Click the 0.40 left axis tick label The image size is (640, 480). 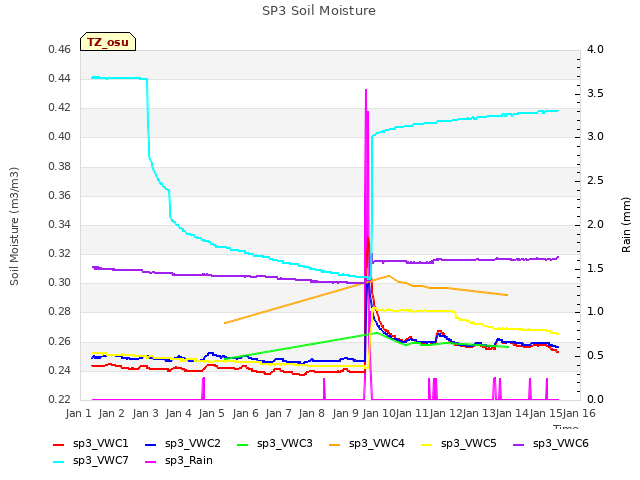60,137
